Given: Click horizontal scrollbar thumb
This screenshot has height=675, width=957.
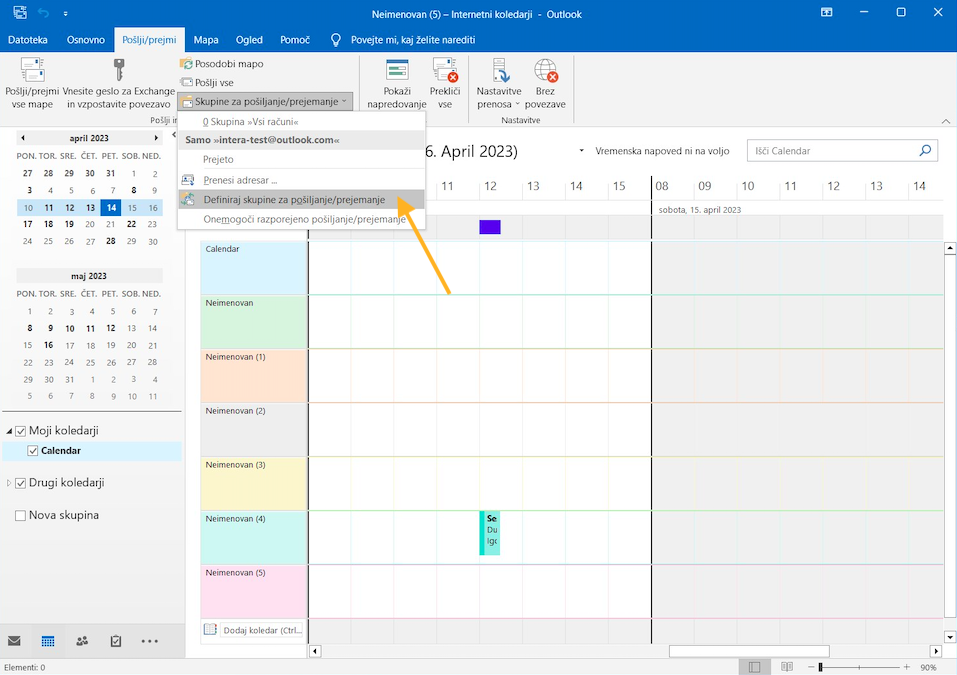Looking at the screenshot, I should 749,651.
